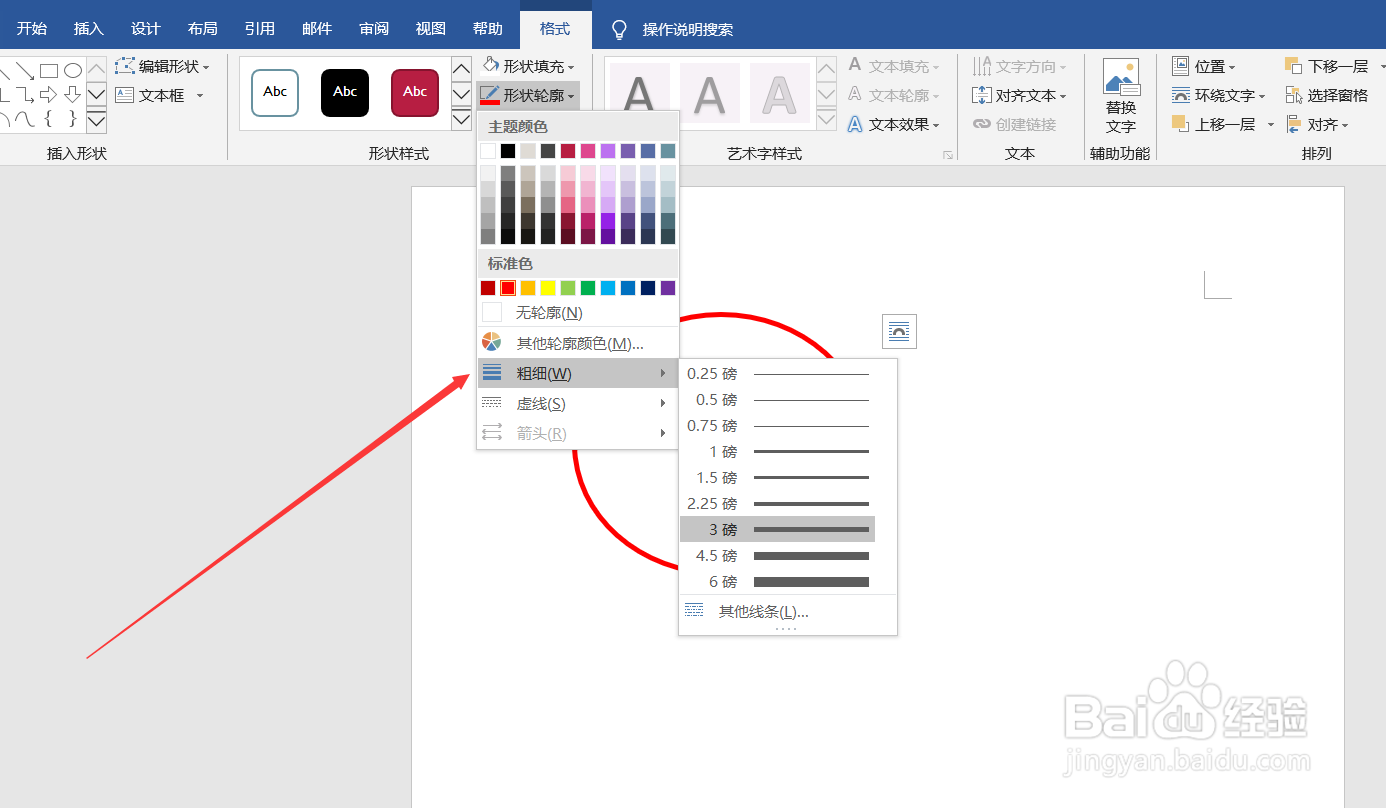Click the layout options icon near circle
Image resolution: width=1386 pixels, height=808 pixels.
pos(900,332)
